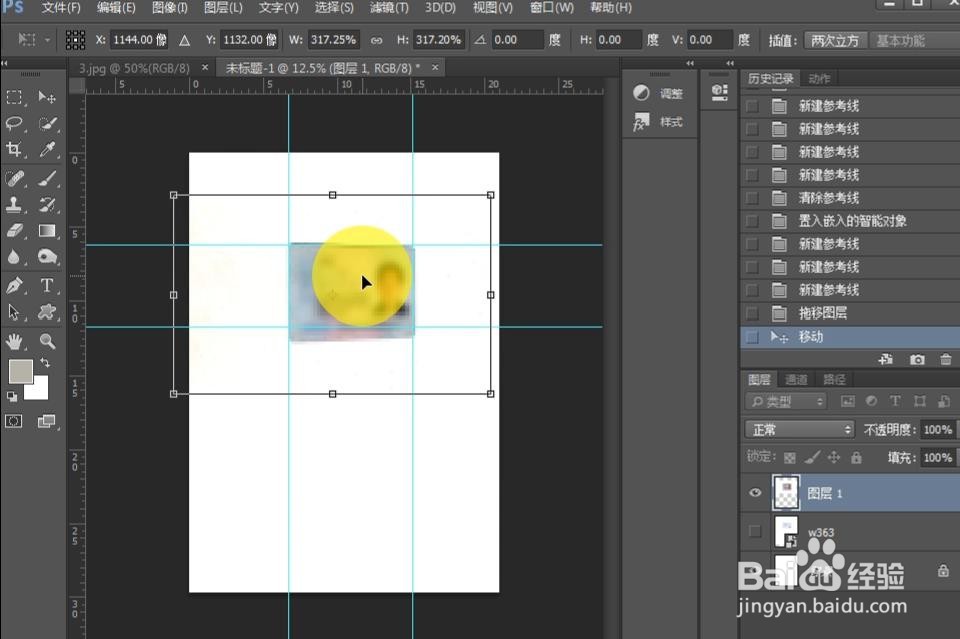Change the screen mode
This screenshot has width=960, height=639.
click(47, 421)
